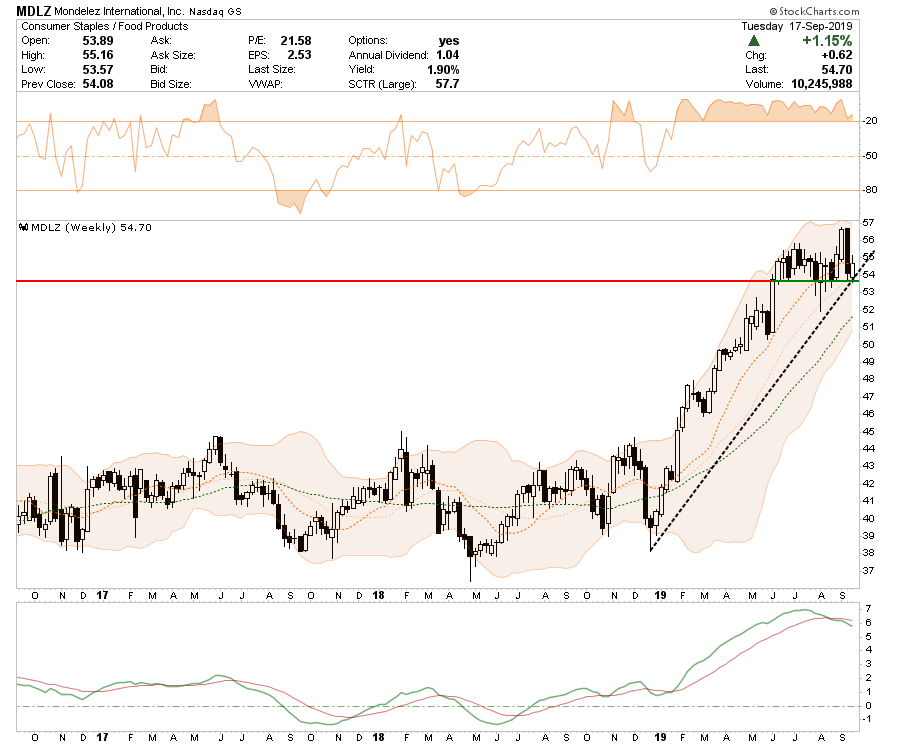This screenshot has width=900, height=746.
Task: Click the Low value 53.57
Action: click(x=98, y=69)
